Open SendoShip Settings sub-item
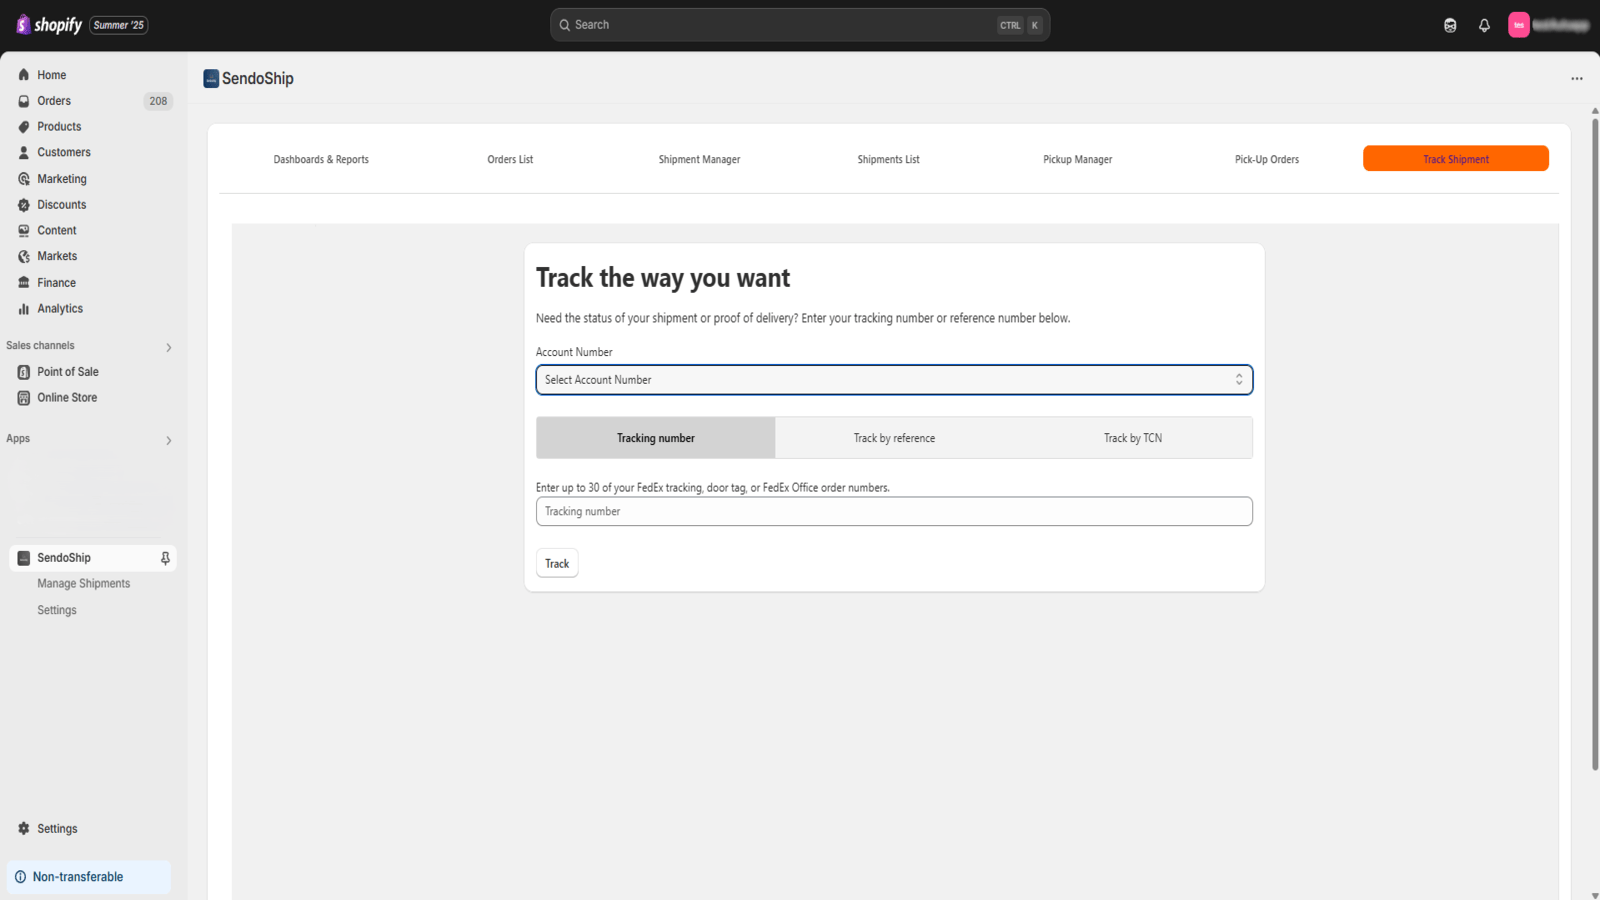The image size is (1600, 900). tap(57, 610)
